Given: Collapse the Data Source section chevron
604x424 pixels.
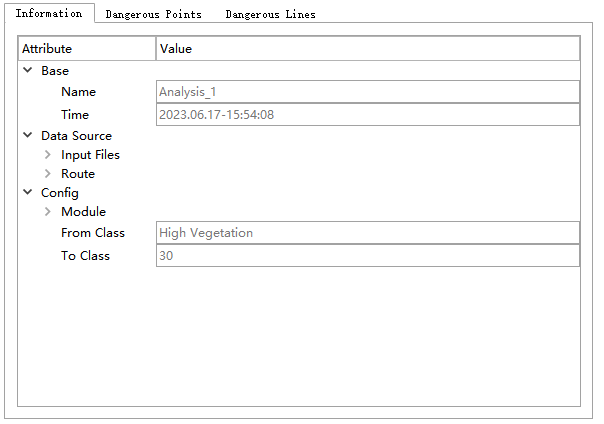Looking at the screenshot, I should pyautogui.click(x=28, y=135).
